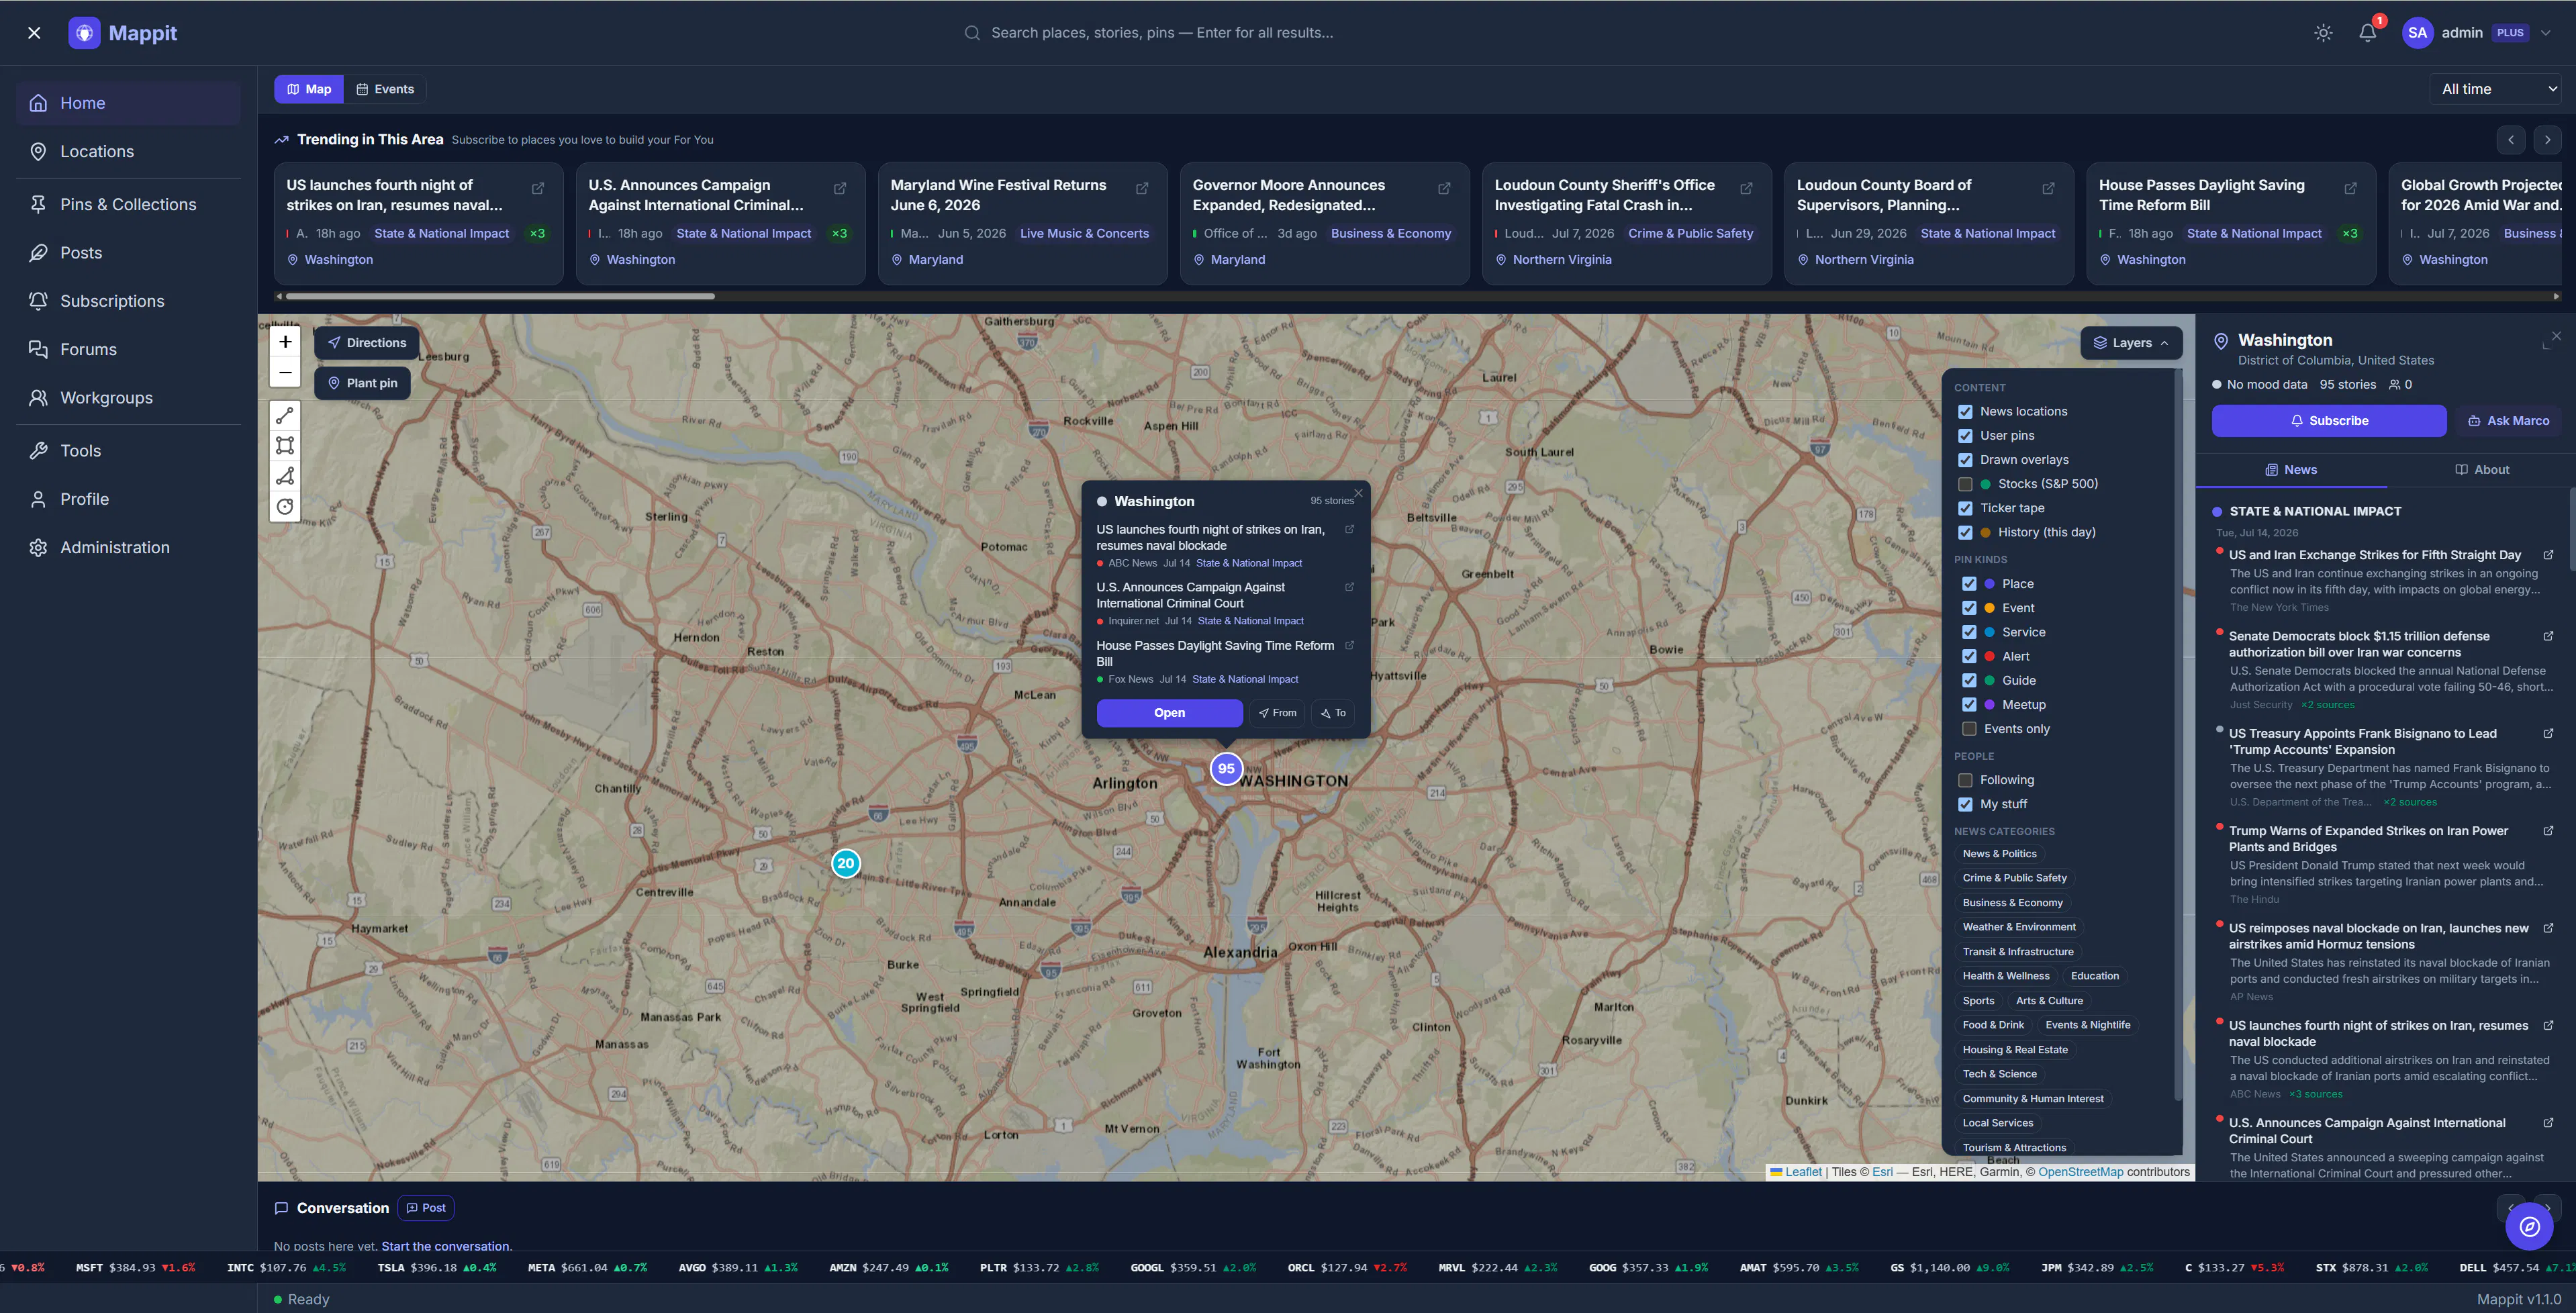The width and height of the screenshot is (2576, 1313).
Task: Open external link for Governor Moore card
Action: click(1444, 188)
